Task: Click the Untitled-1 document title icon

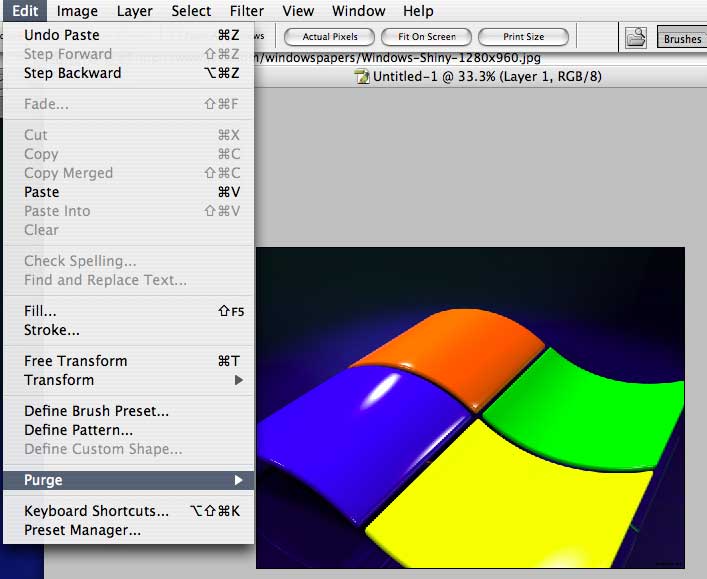Action: 362,77
